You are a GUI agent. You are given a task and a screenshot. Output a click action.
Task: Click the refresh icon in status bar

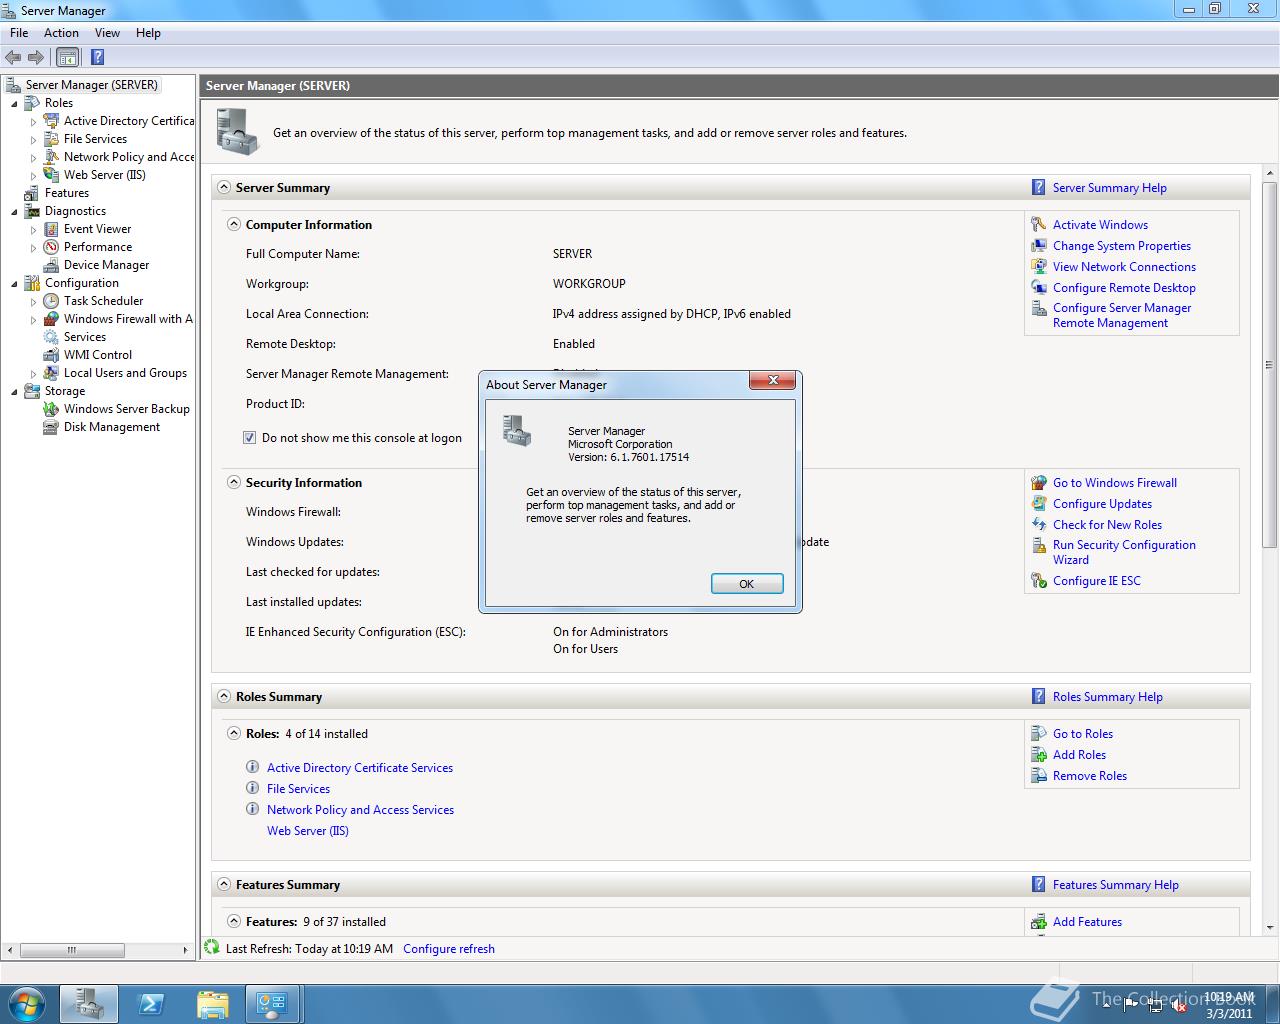pyautogui.click(x=211, y=947)
